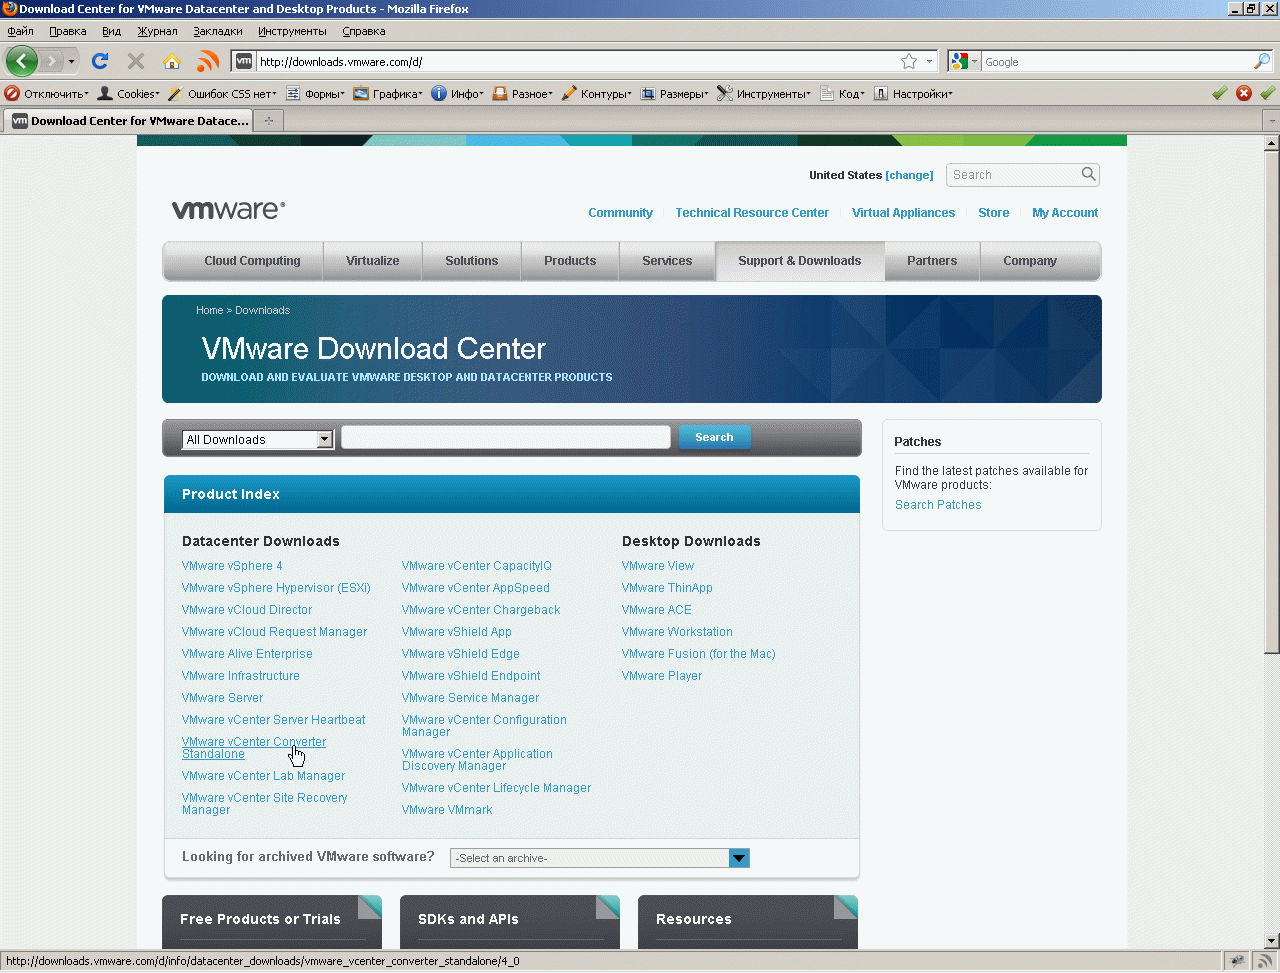Open the back/forward history dropdown arrow
The image size is (1280, 973).
pyautogui.click(x=71, y=62)
